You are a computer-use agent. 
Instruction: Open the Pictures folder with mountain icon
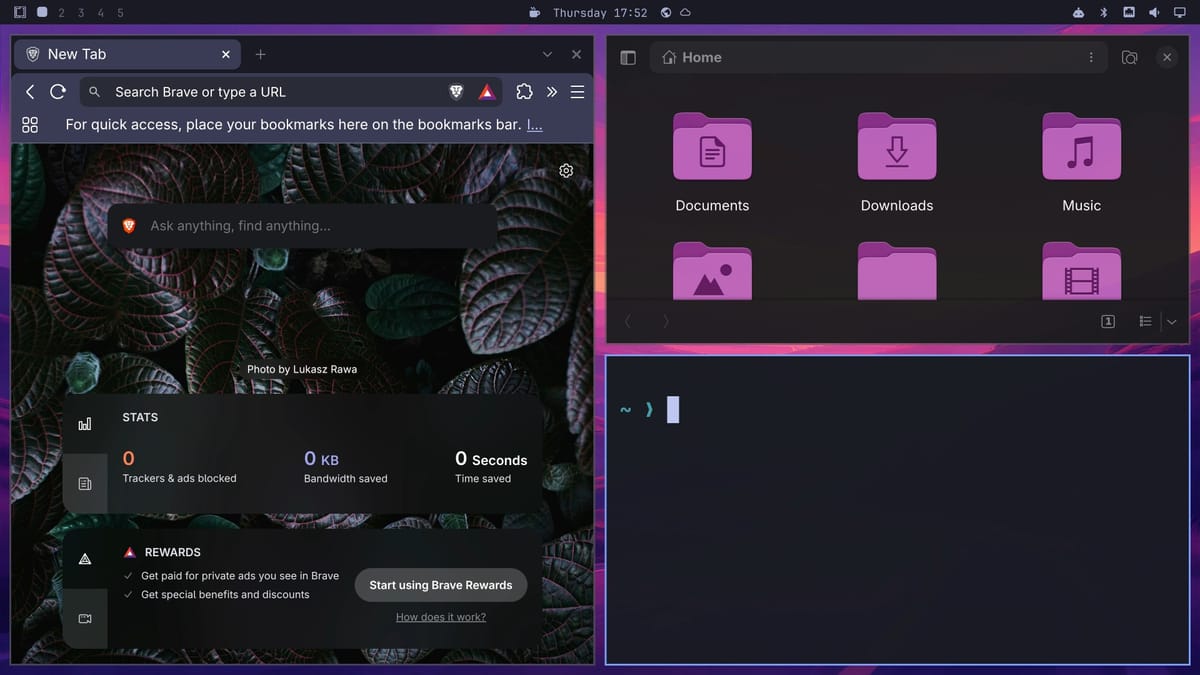[x=712, y=270]
